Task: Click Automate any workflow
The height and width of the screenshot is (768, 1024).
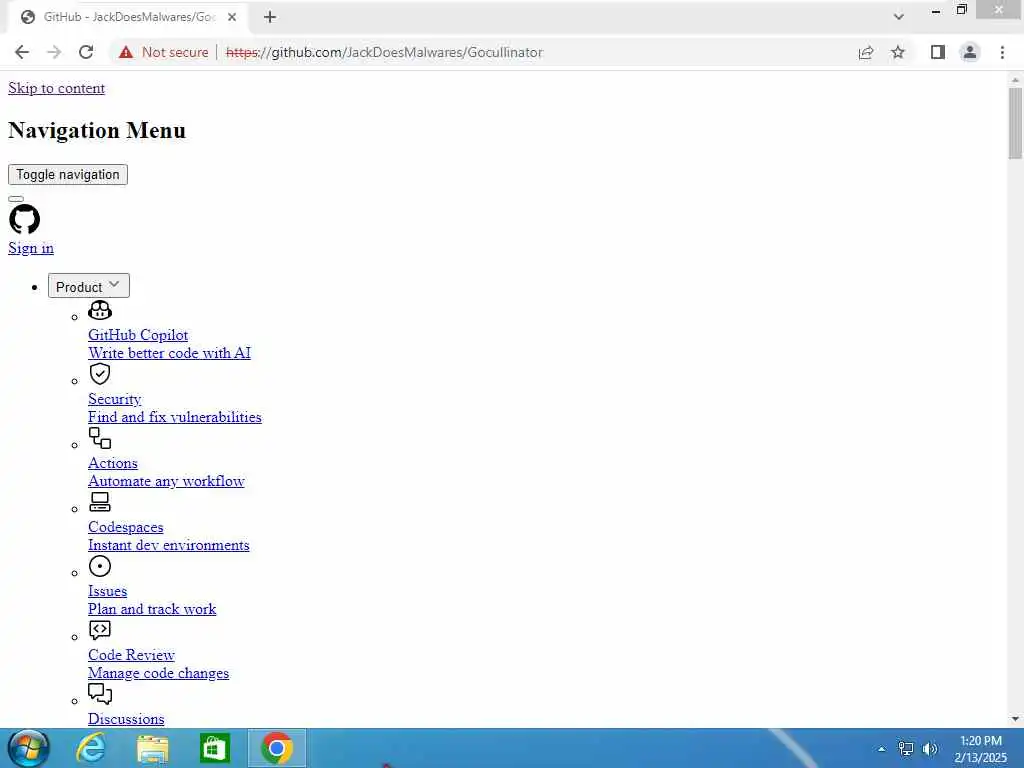Action: (x=166, y=481)
